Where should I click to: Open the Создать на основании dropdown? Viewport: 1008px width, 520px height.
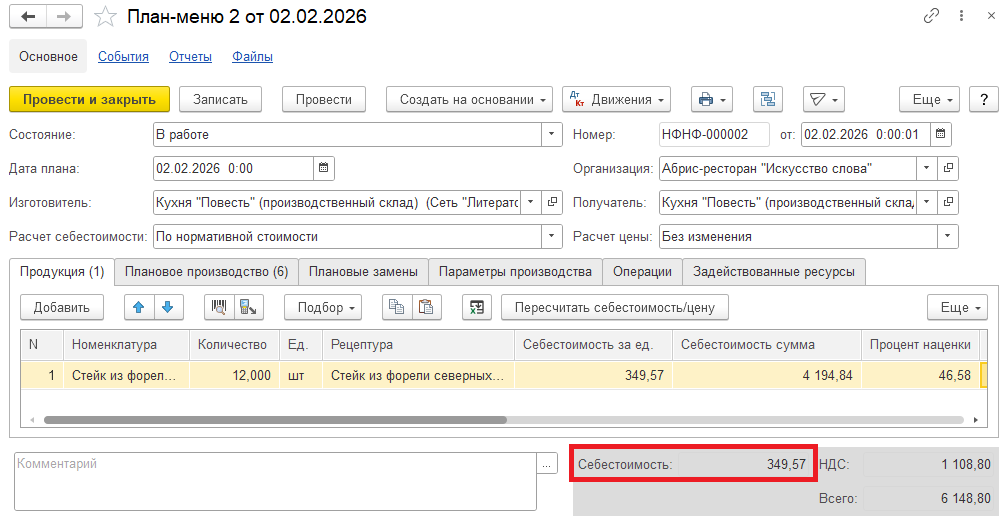tap(469, 100)
